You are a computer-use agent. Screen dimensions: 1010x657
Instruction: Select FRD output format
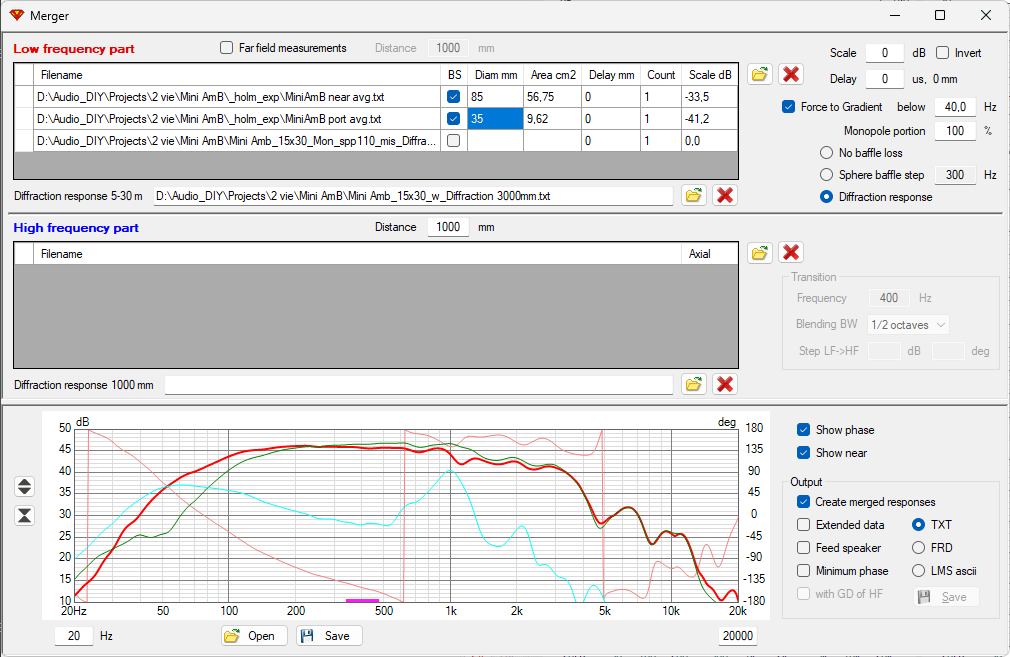pos(919,548)
